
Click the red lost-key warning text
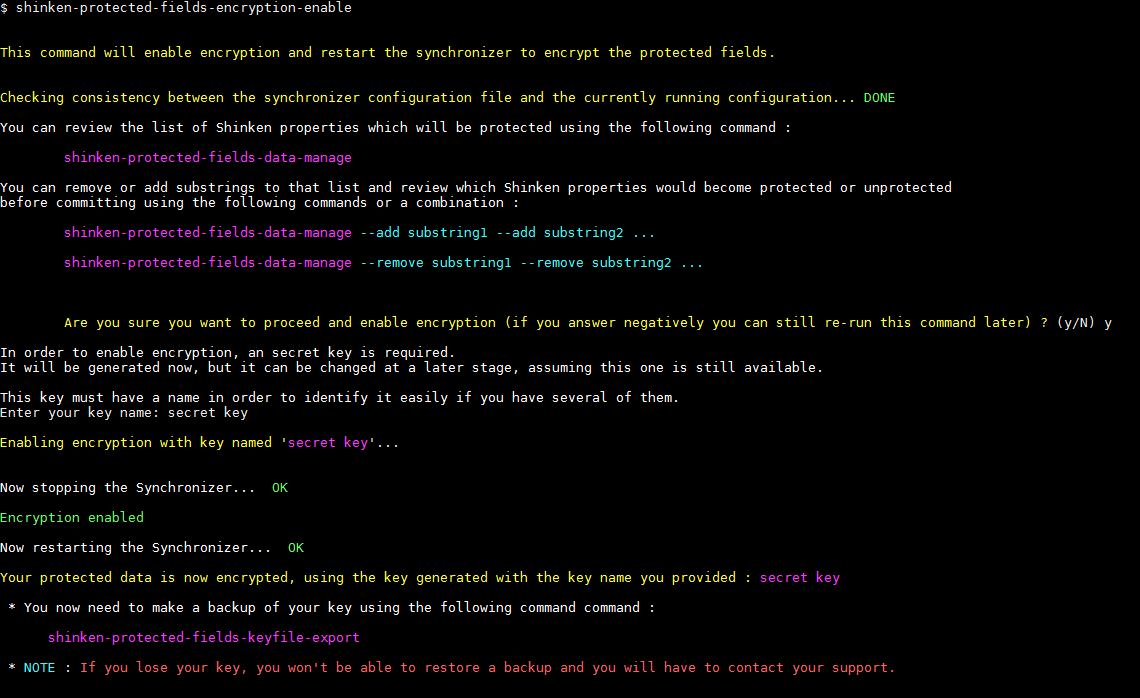(487, 668)
